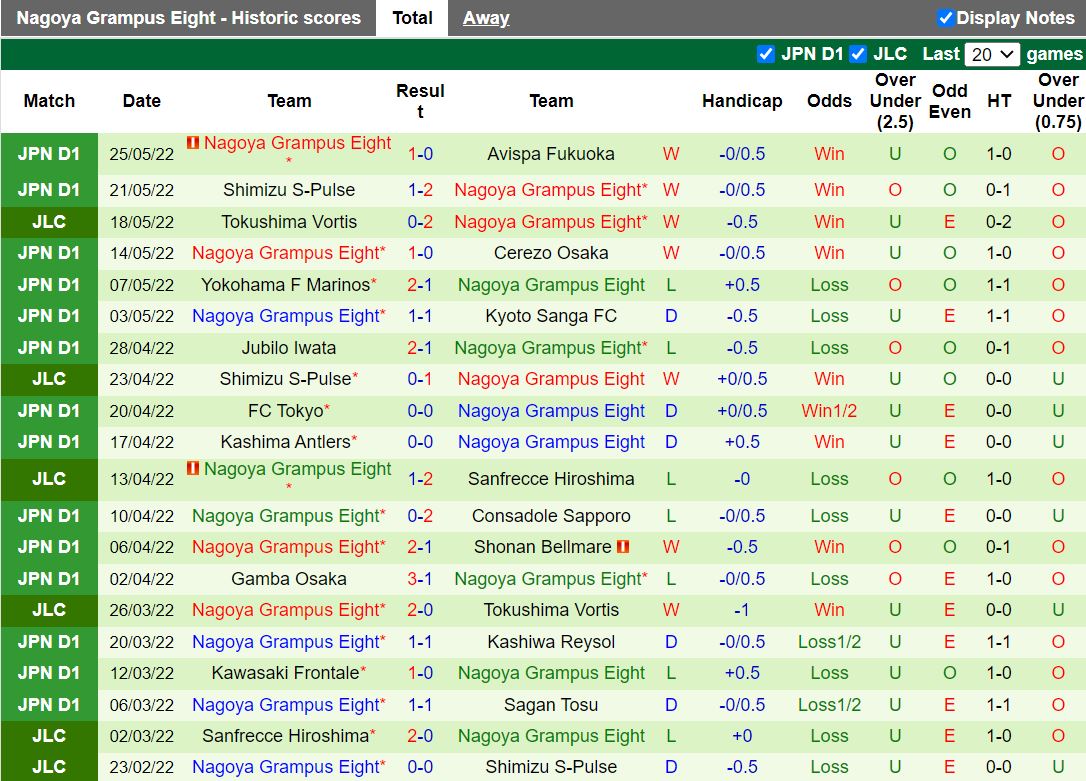Click the Over Under (2.5) column header
1086x781 pixels.
894,101
